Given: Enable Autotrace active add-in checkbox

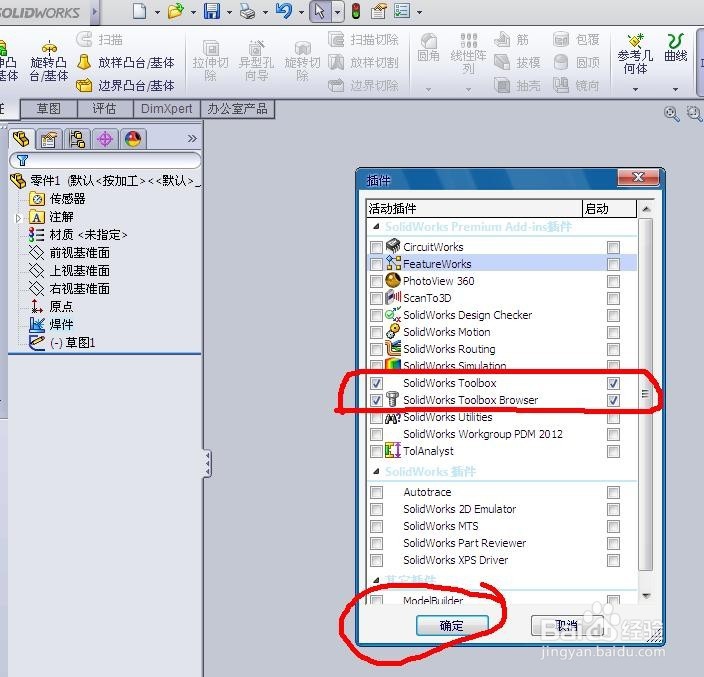Looking at the screenshot, I should [376, 492].
